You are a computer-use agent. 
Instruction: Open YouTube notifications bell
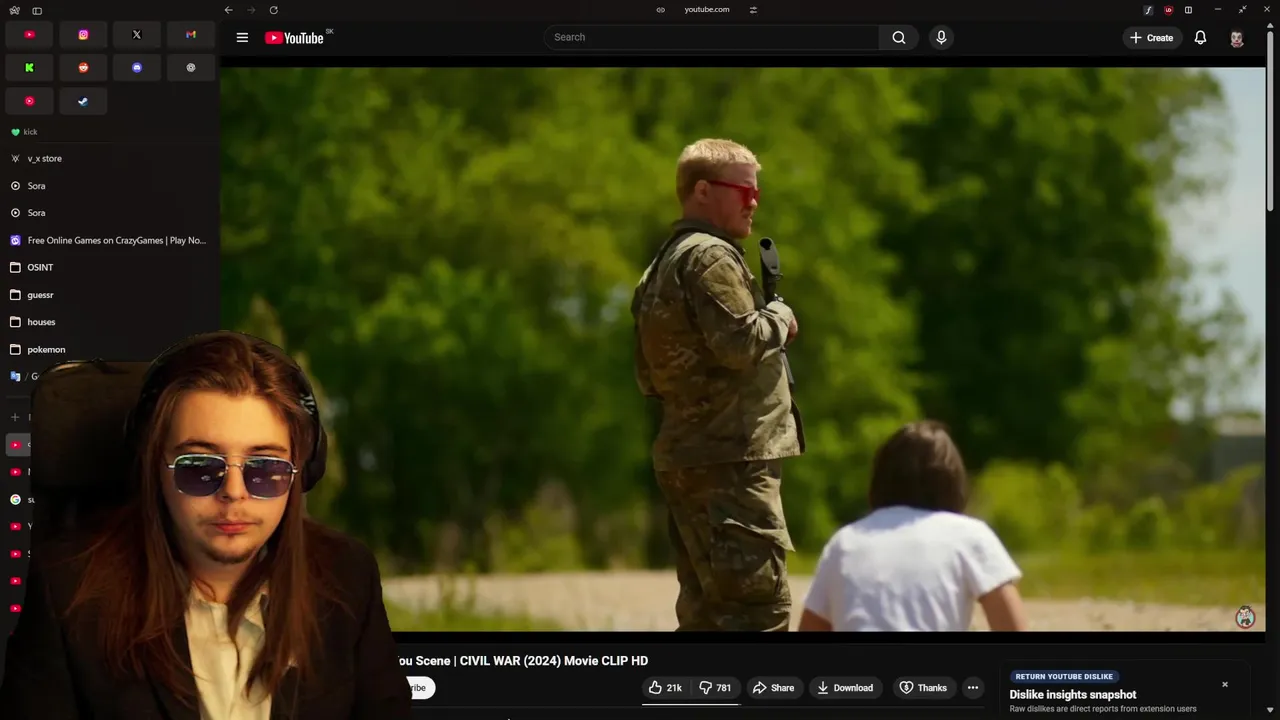[1200, 38]
